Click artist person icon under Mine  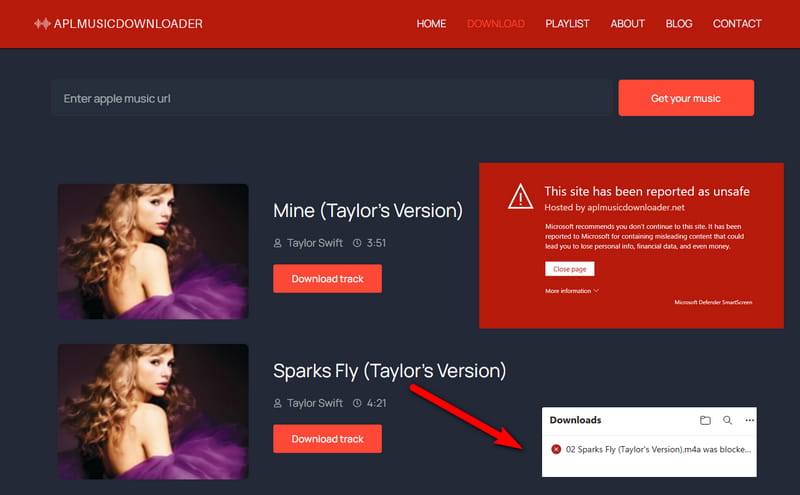pos(278,243)
